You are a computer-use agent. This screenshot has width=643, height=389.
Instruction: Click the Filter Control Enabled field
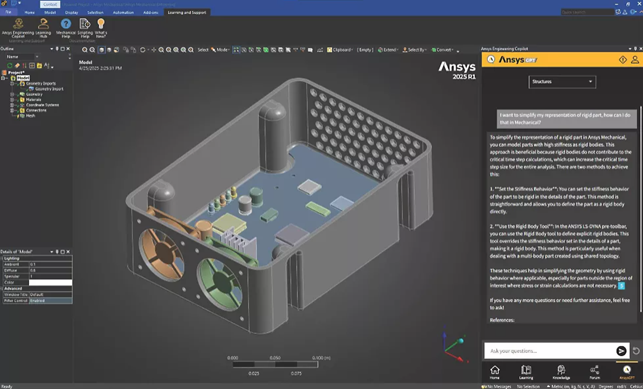50,300
